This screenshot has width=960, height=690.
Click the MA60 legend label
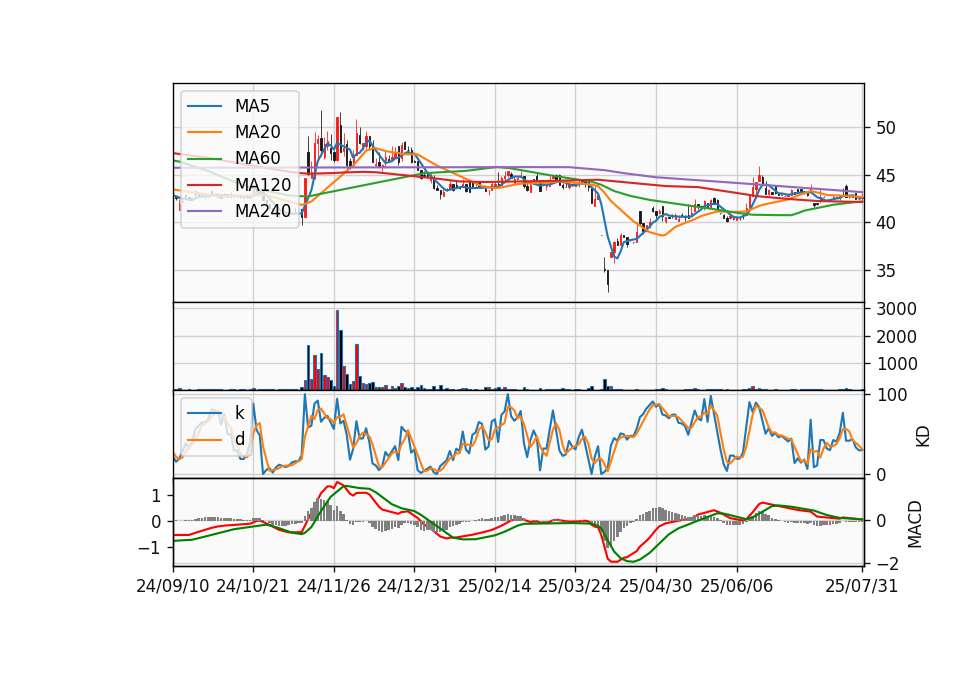257,158
